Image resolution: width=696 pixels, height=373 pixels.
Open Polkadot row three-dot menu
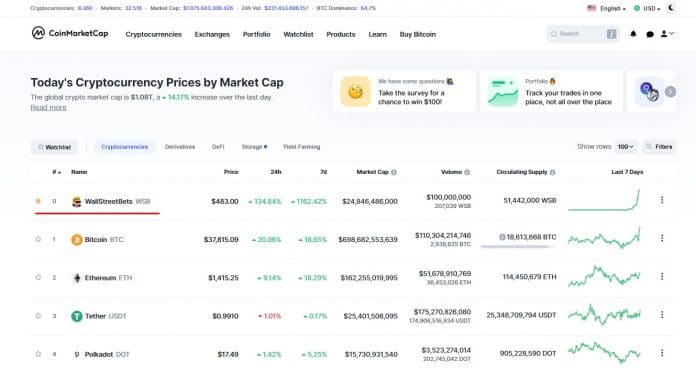point(662,353)
